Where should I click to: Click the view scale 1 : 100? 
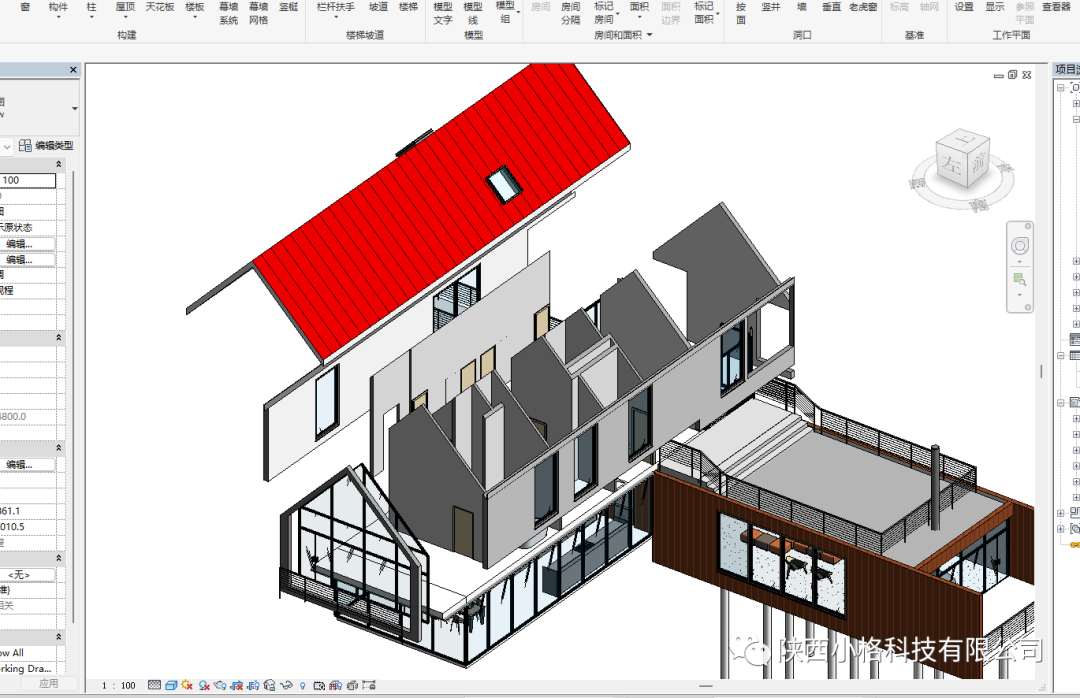click(118, 686)
